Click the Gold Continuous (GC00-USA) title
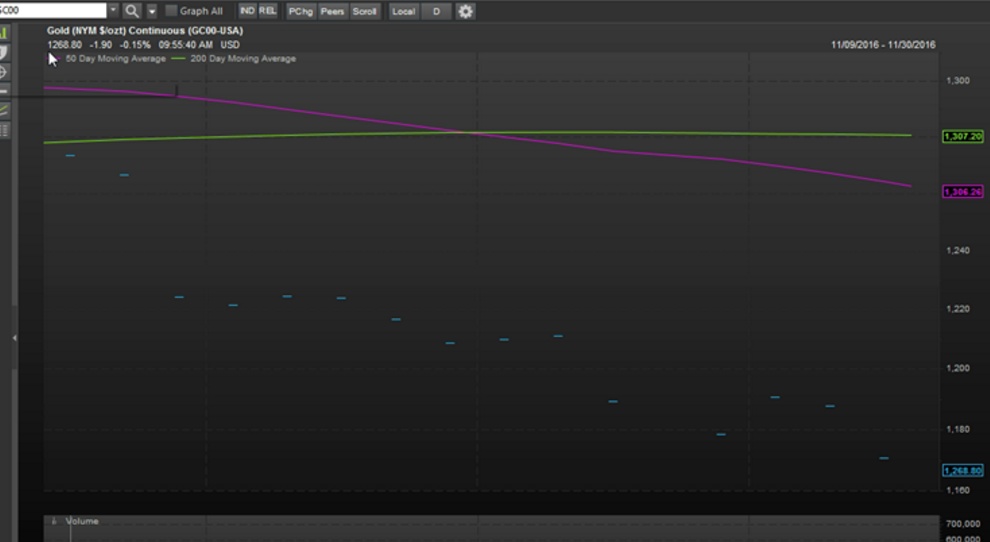The image size is (990, 542). tap(145, 30)
